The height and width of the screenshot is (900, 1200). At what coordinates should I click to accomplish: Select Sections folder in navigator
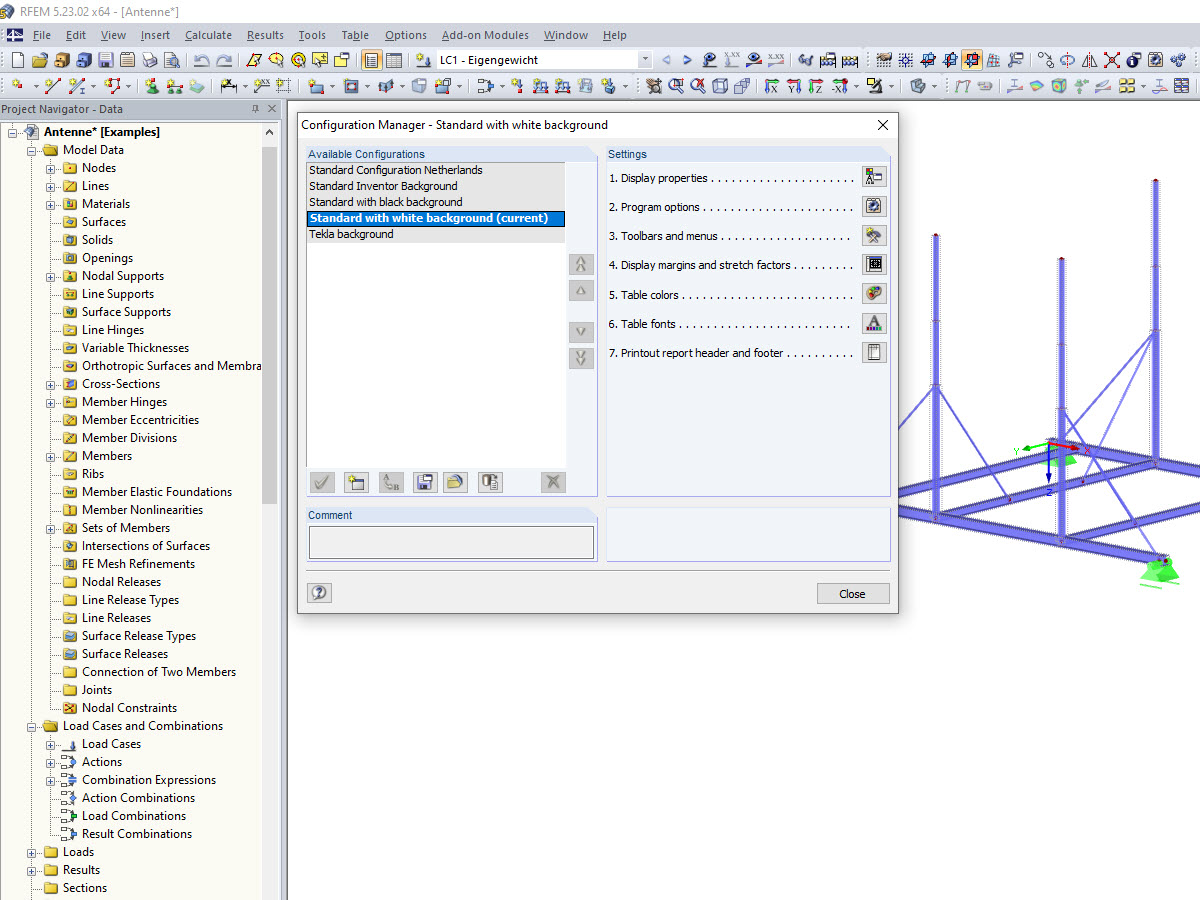point(85,888)
